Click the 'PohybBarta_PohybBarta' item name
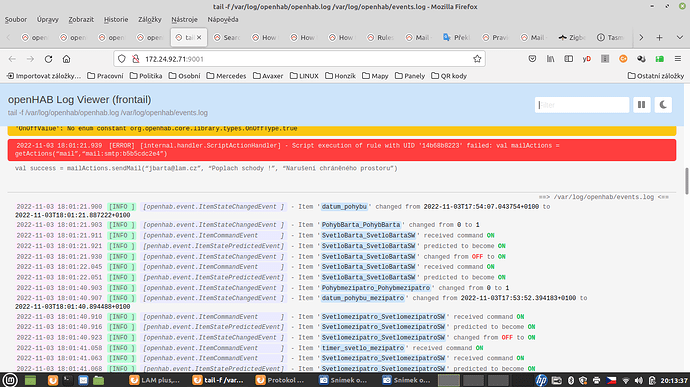The width and height of the screenshot is (690, 387). click(x=361, y=225)
